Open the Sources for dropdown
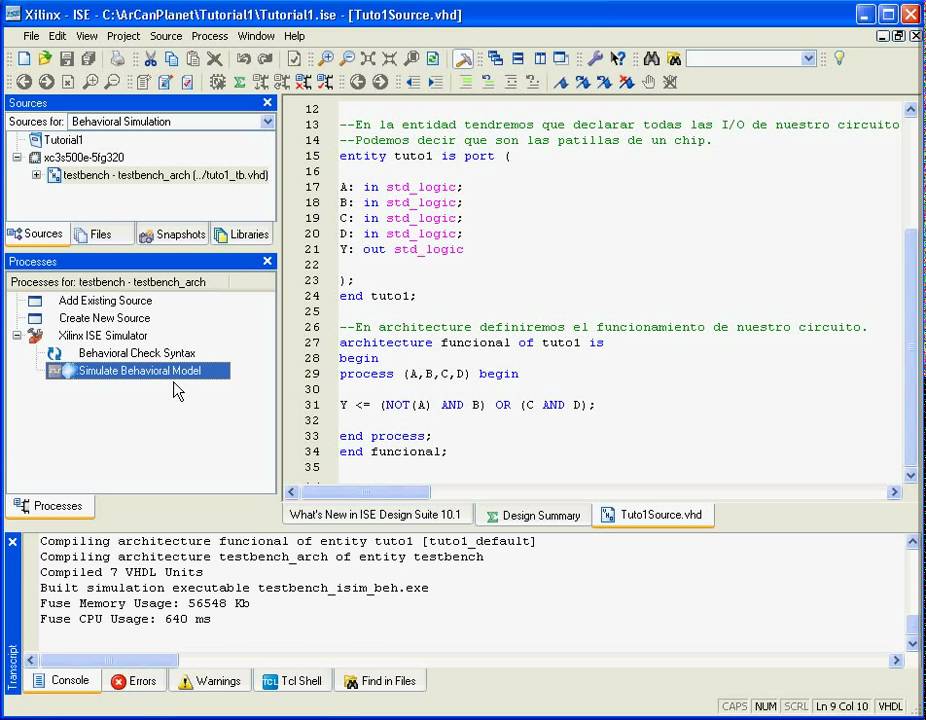 268,122
